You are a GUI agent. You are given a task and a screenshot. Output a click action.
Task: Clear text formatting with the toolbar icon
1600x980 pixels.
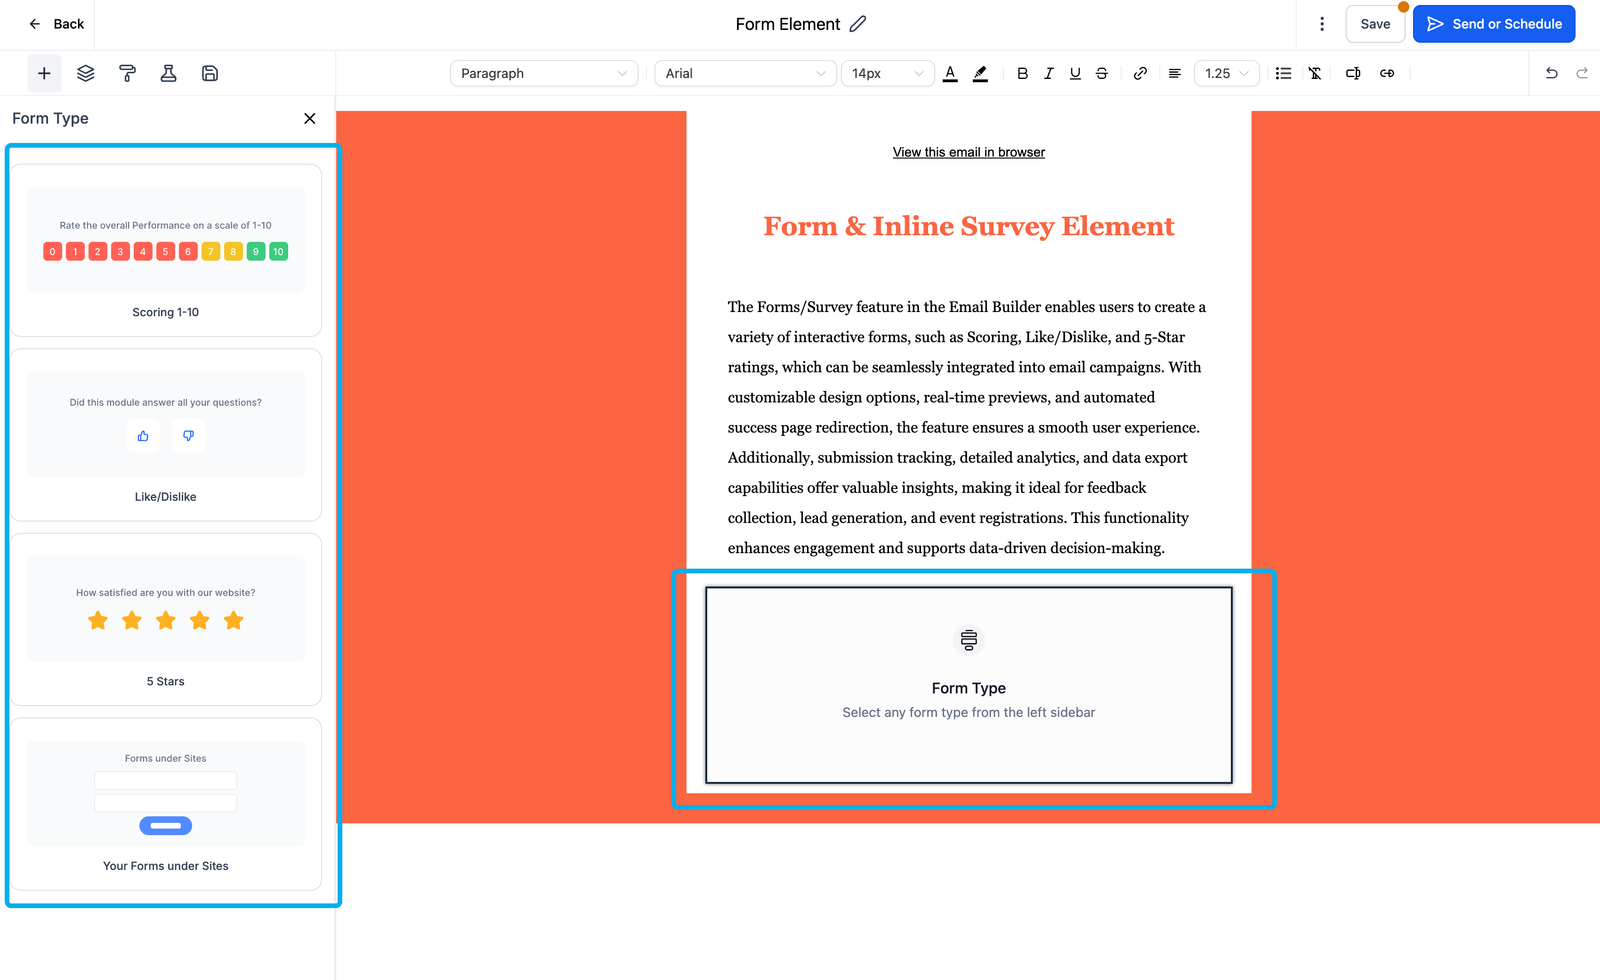coord(1315,73)
